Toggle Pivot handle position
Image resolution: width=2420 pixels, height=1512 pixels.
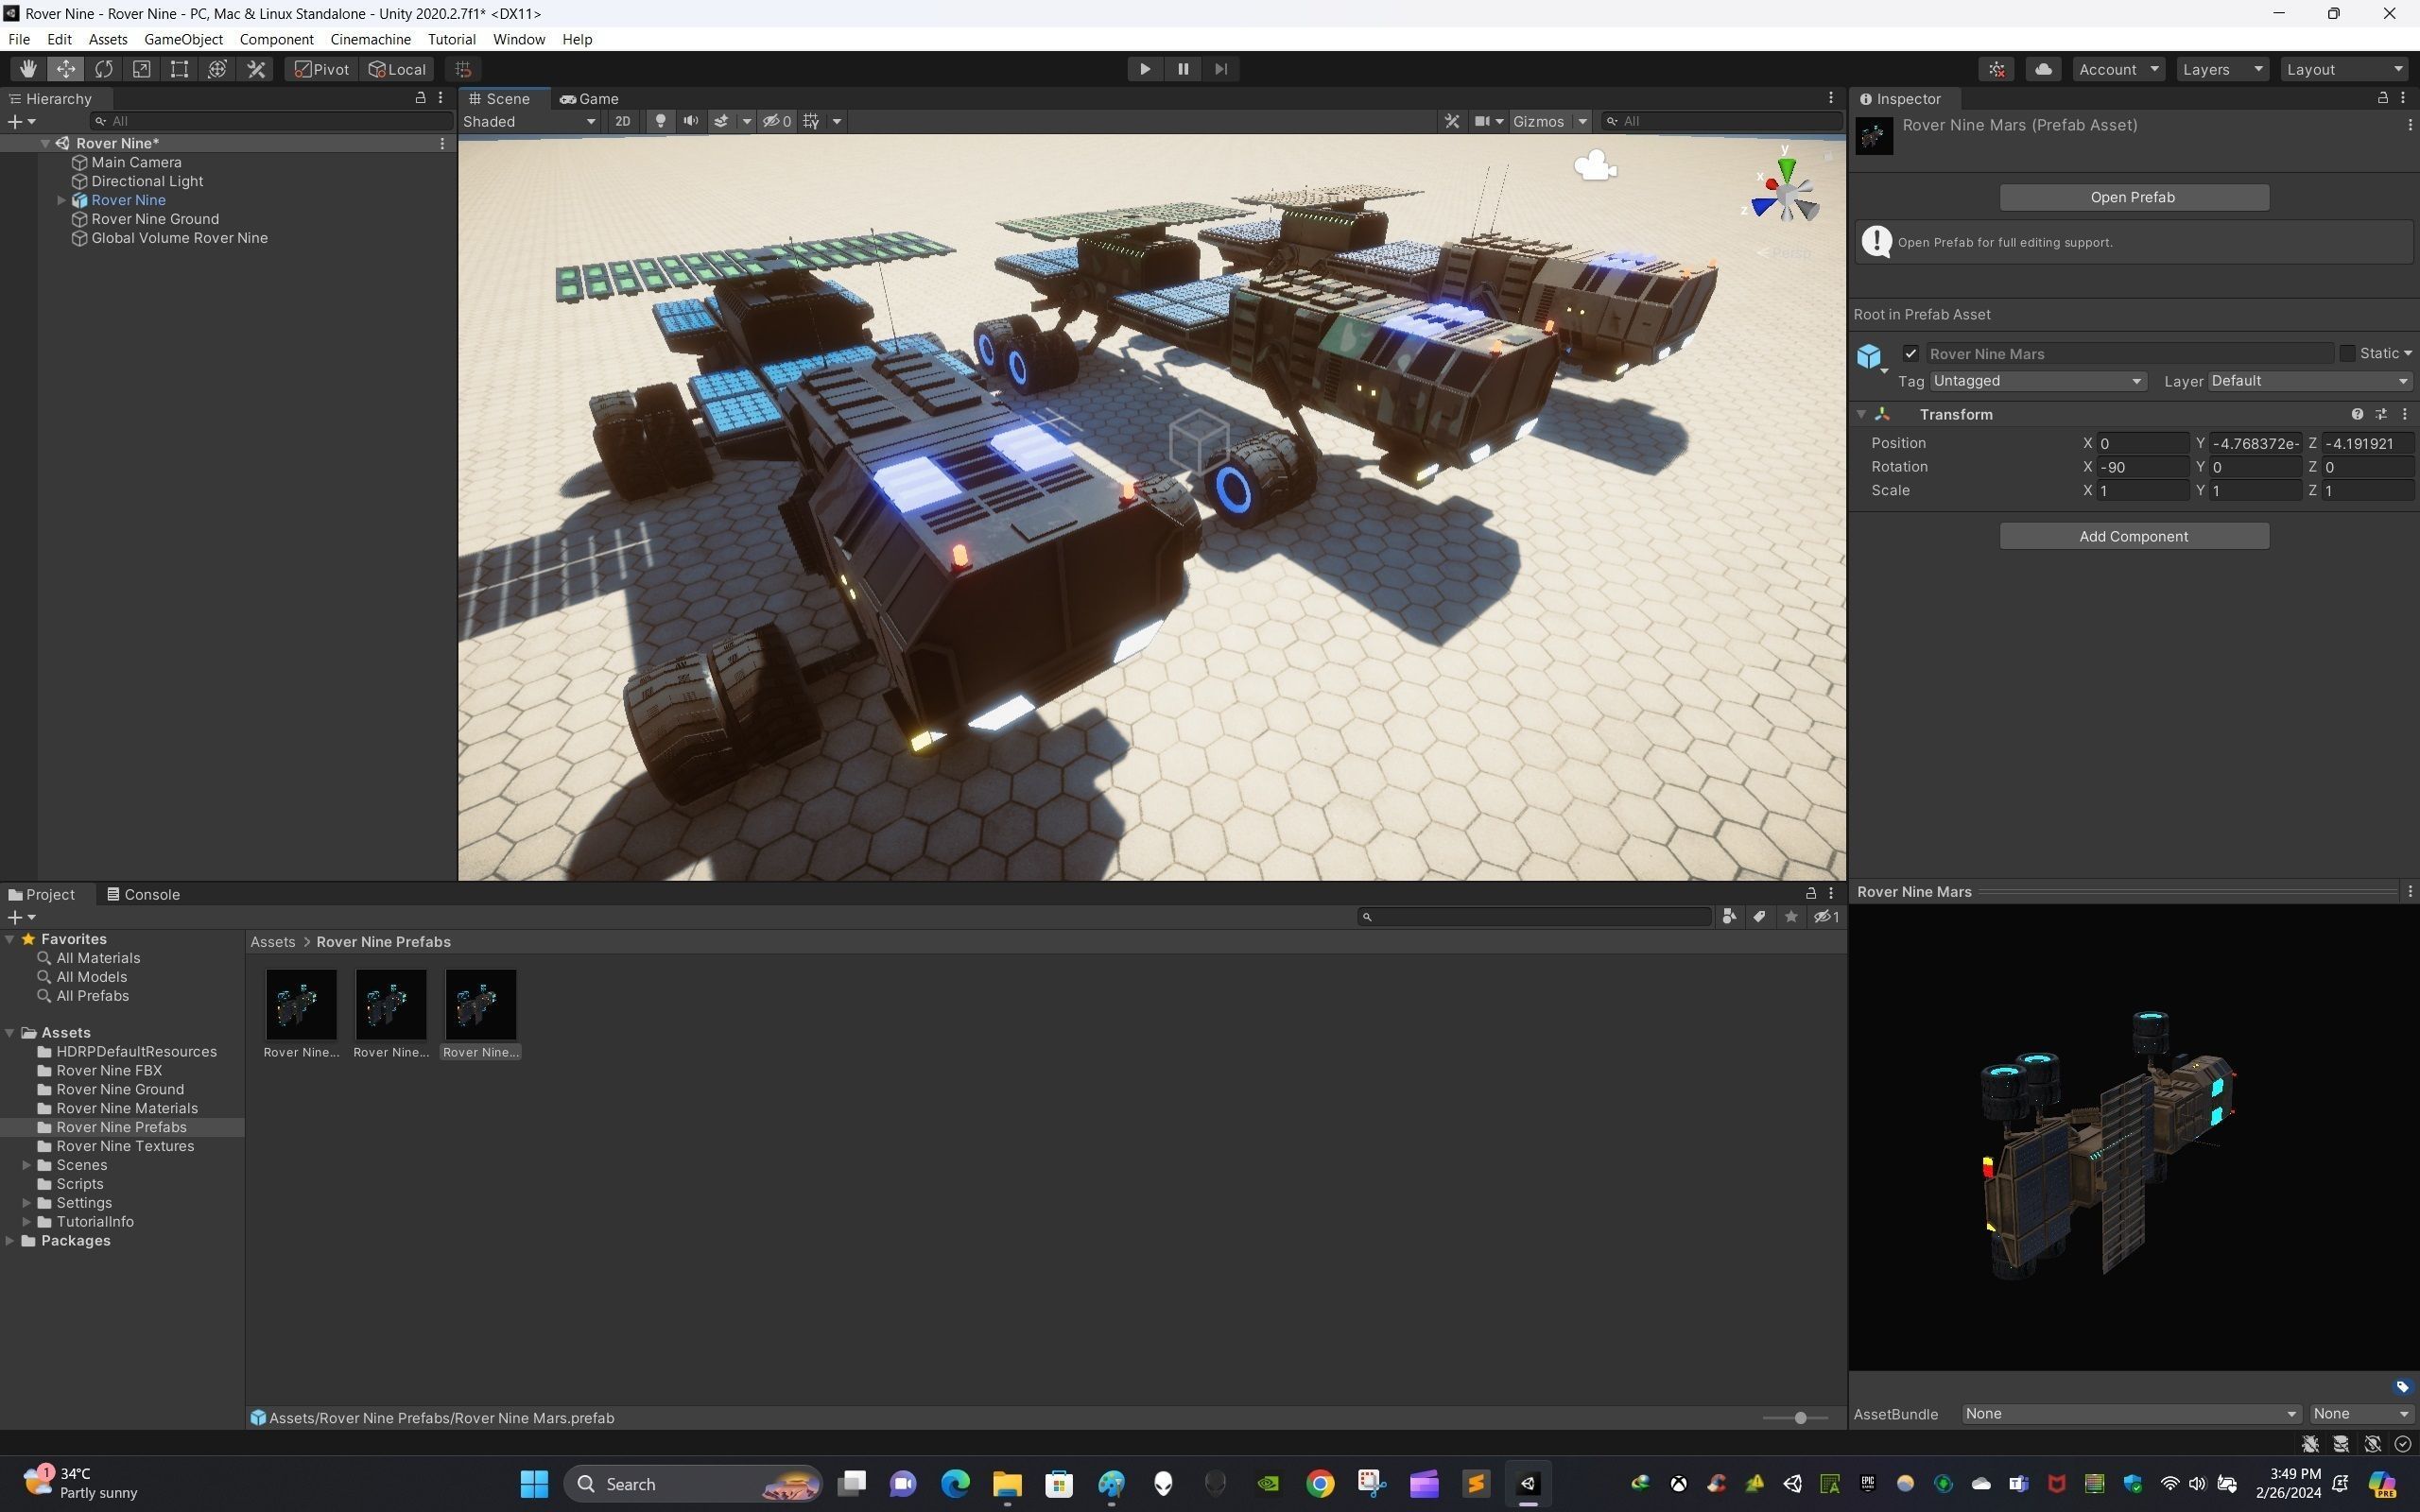[x=322, y=69]
